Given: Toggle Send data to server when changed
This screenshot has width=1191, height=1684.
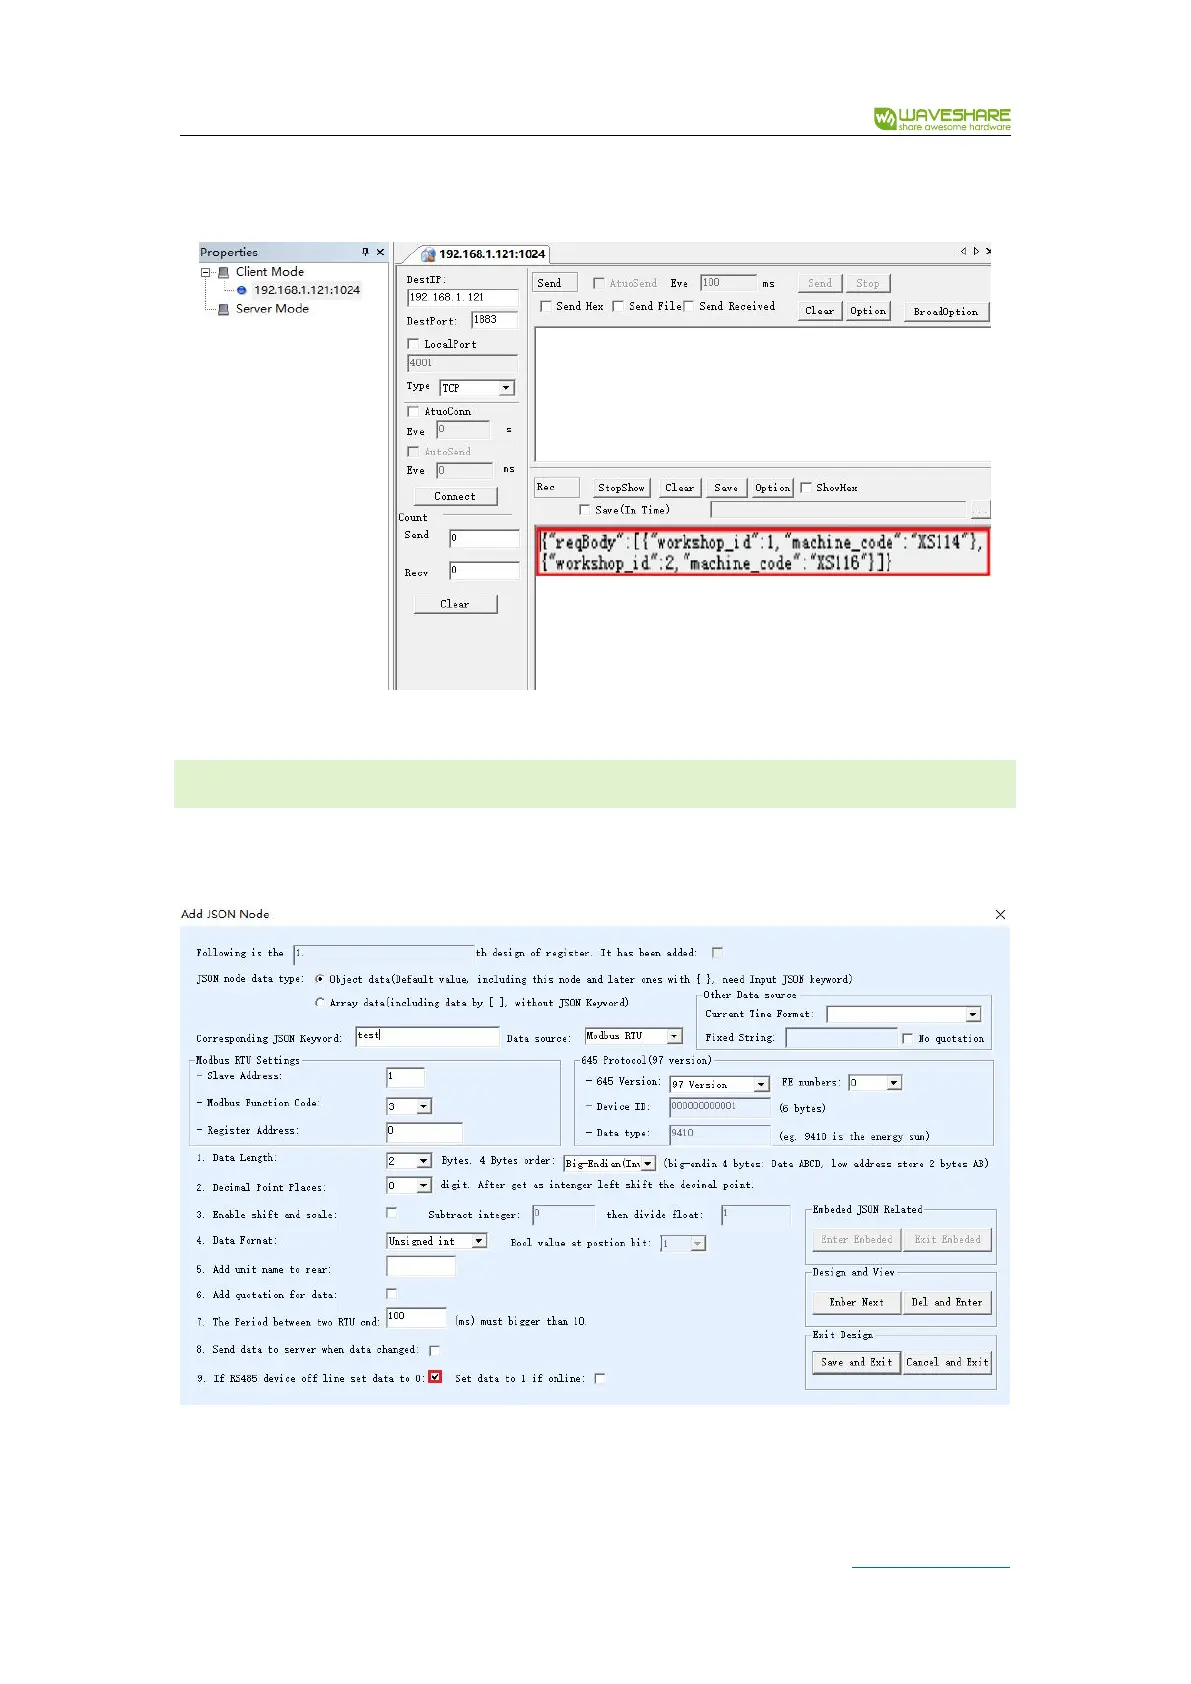Looking at the screenshot, I should click(434, 1351).
